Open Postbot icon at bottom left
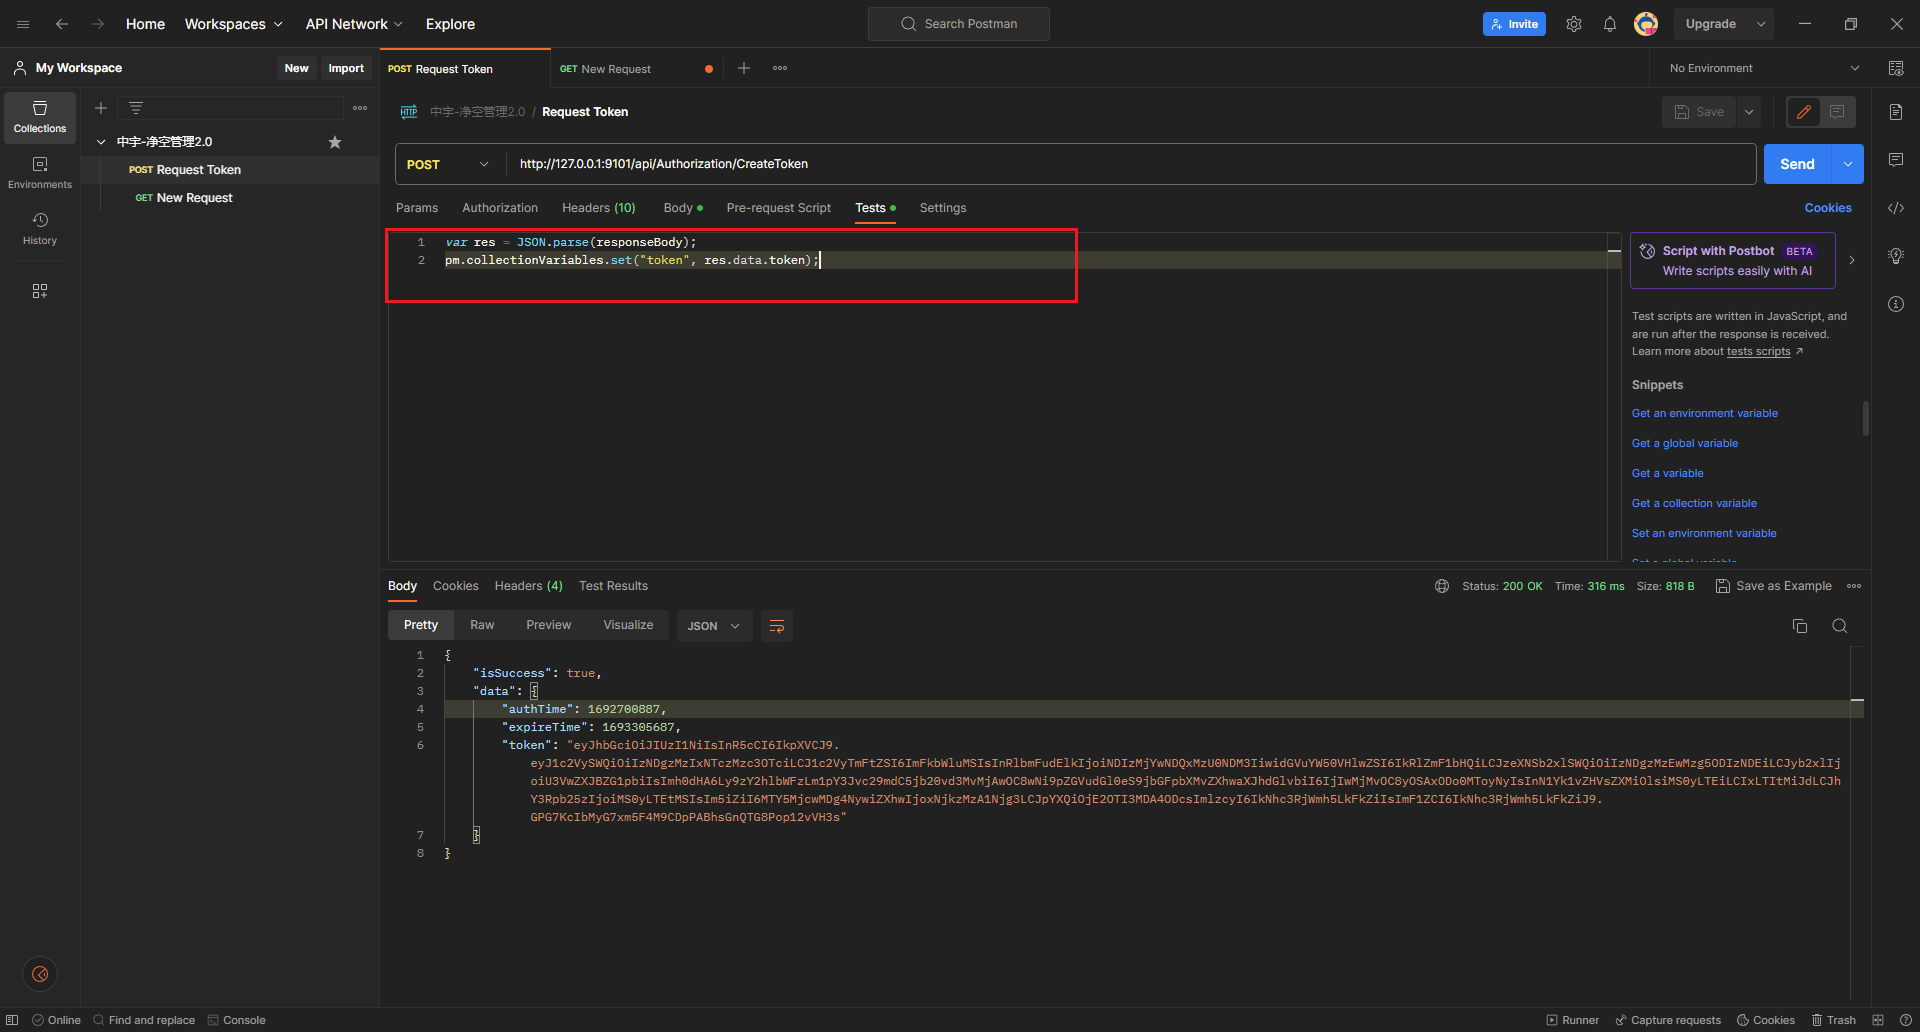Image resolution: width=1920 pixels, height=1032 pixels. click(40, 974)
